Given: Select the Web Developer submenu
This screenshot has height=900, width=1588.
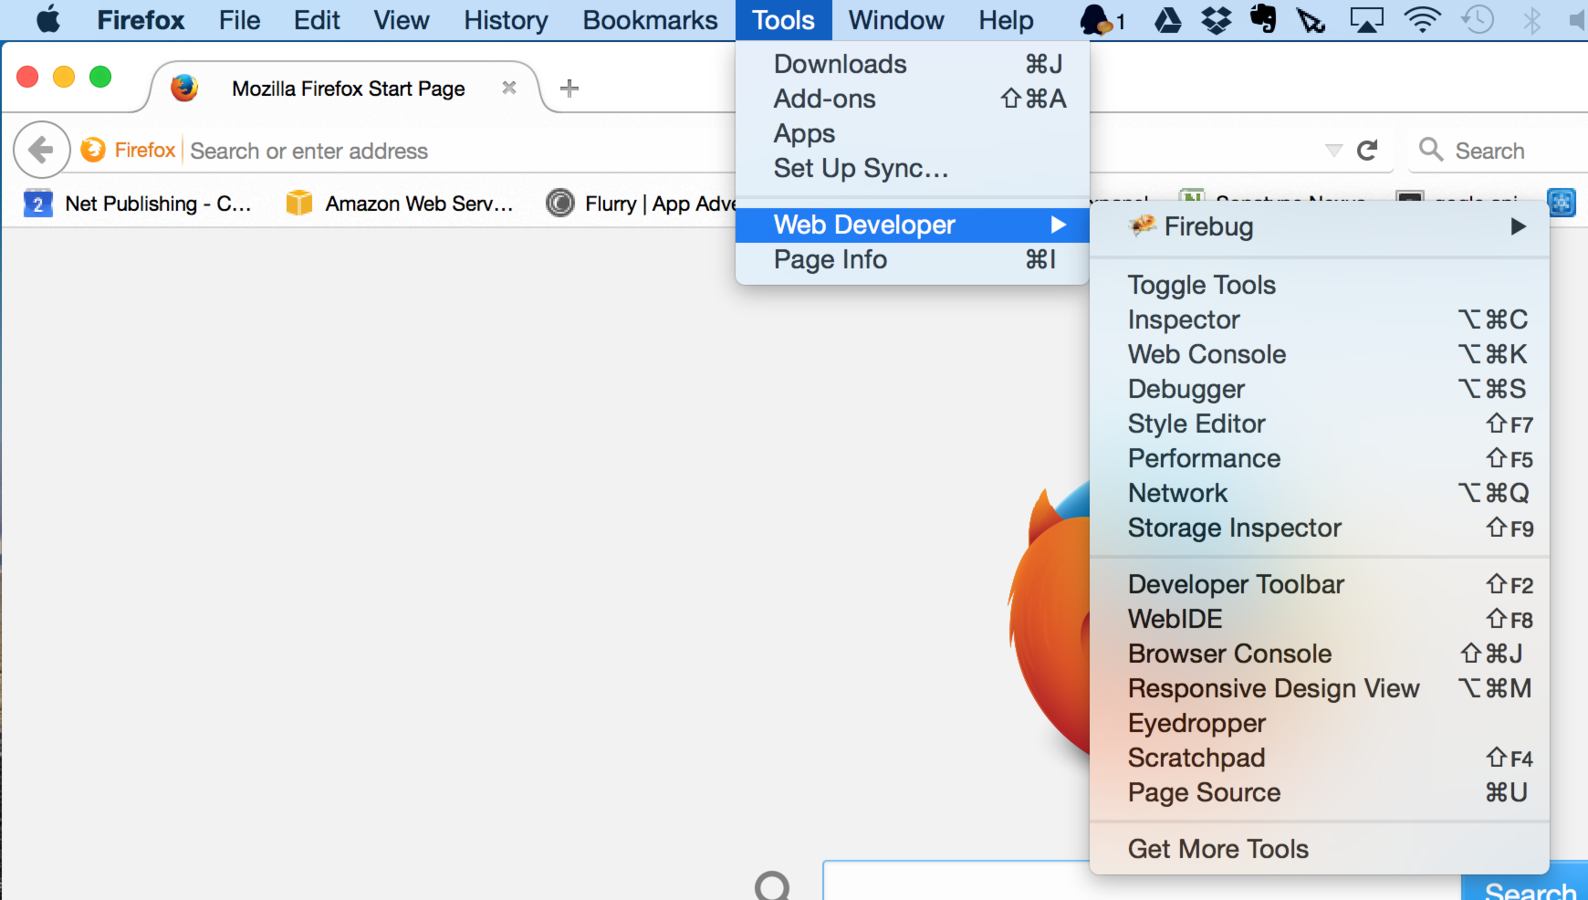Looking at the screenshot, I should 912,225.
